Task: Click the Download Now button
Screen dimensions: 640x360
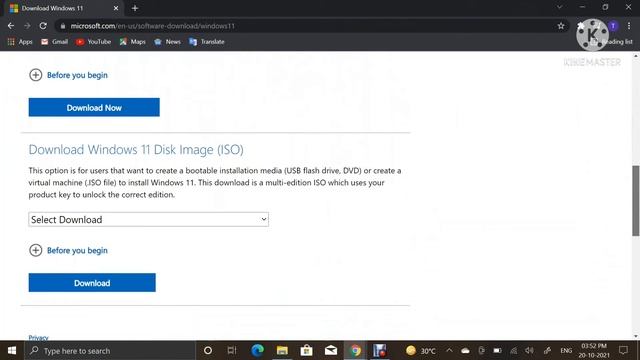Action: 94,107
